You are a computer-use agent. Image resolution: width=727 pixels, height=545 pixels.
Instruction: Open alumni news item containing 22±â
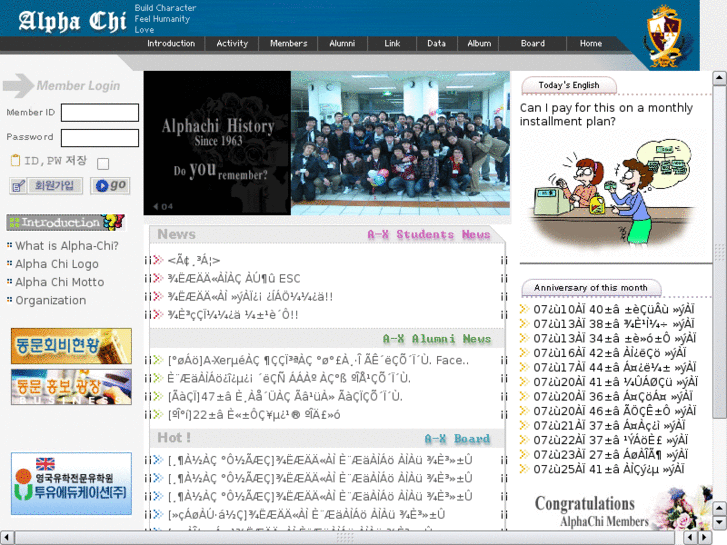tap(254, 415)
